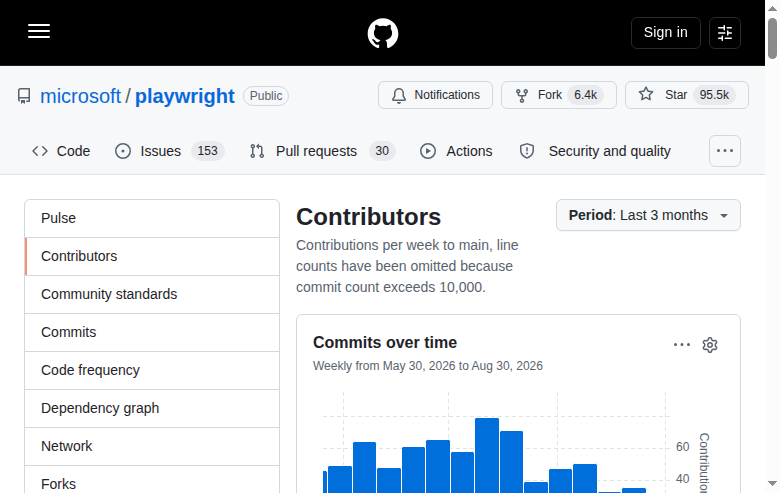Open chart ellipsis options menu
Viewport: 780px width, 493px height.
click(682, 345)
